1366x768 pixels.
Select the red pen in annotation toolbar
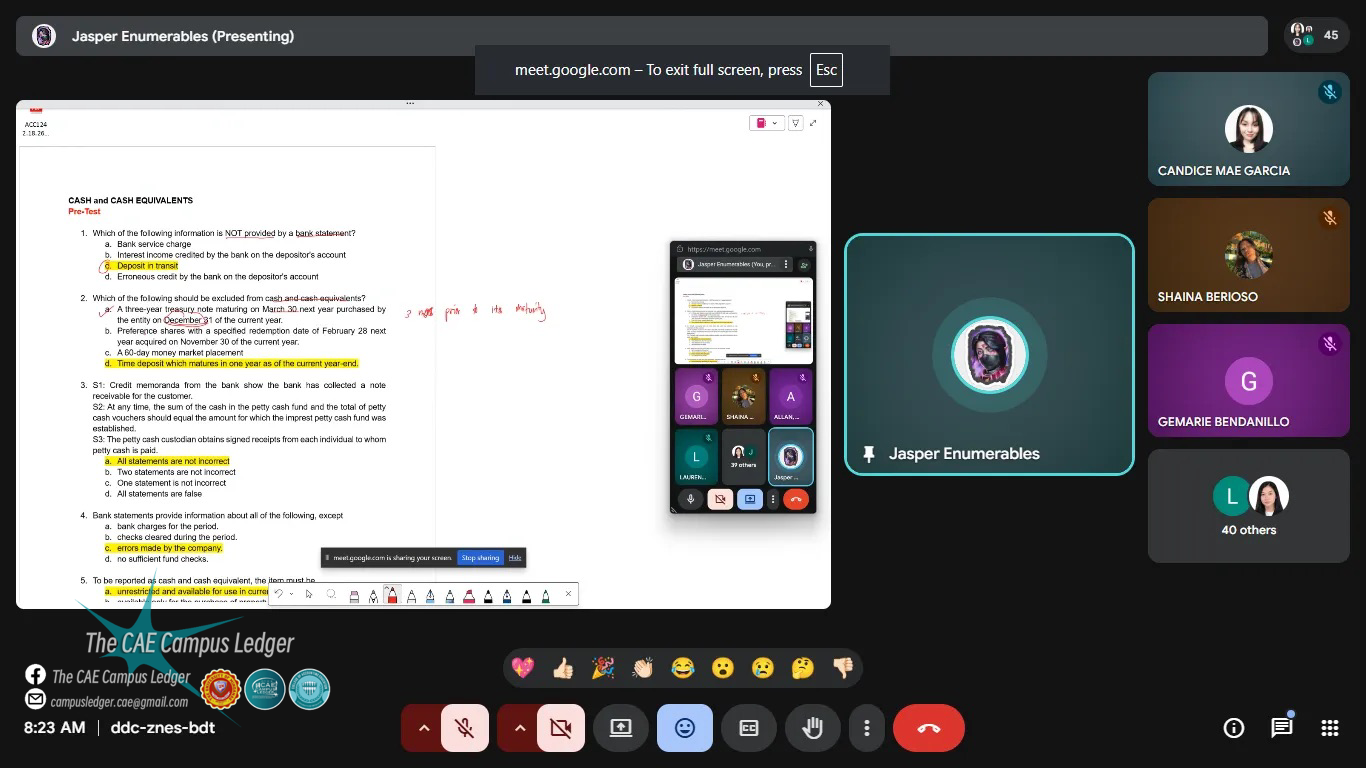point(392,595)
